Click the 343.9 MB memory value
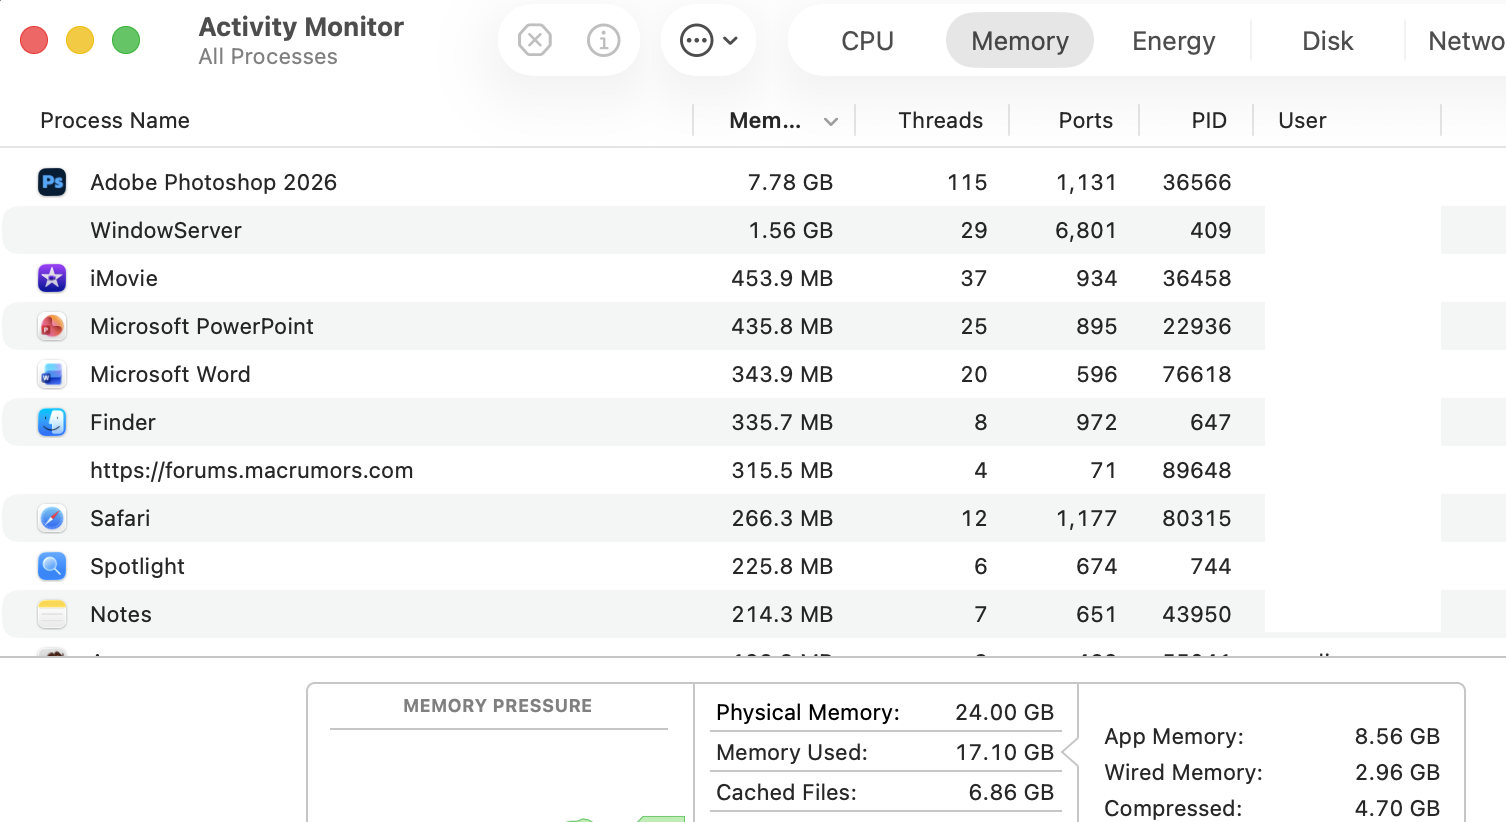This screenshot has height=822, width=1506. pyautogui.click(x=782, y=374)
